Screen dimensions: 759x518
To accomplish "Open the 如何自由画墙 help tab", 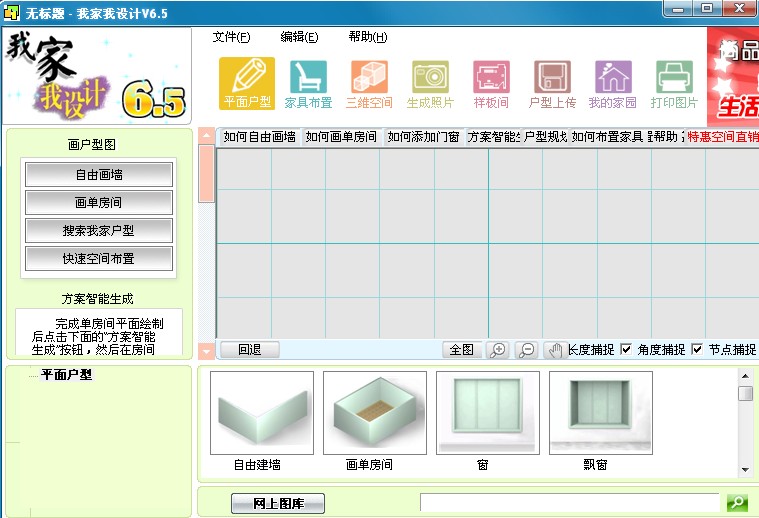I will (x=259, y=137).
